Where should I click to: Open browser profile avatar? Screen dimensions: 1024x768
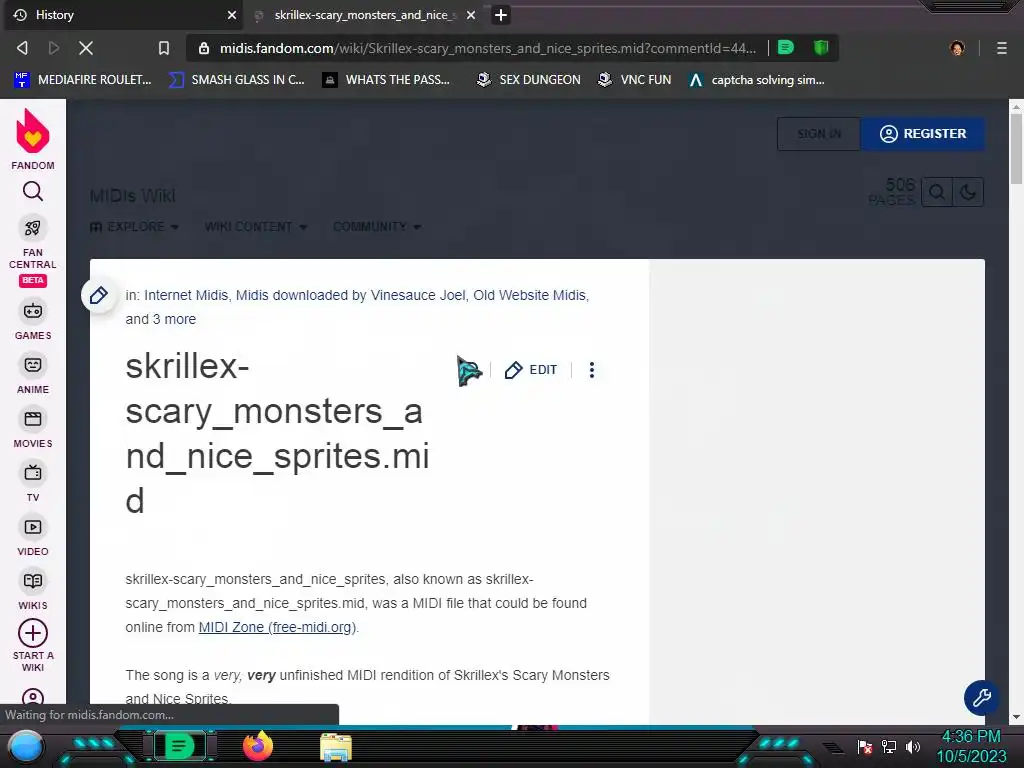point(957,48)
